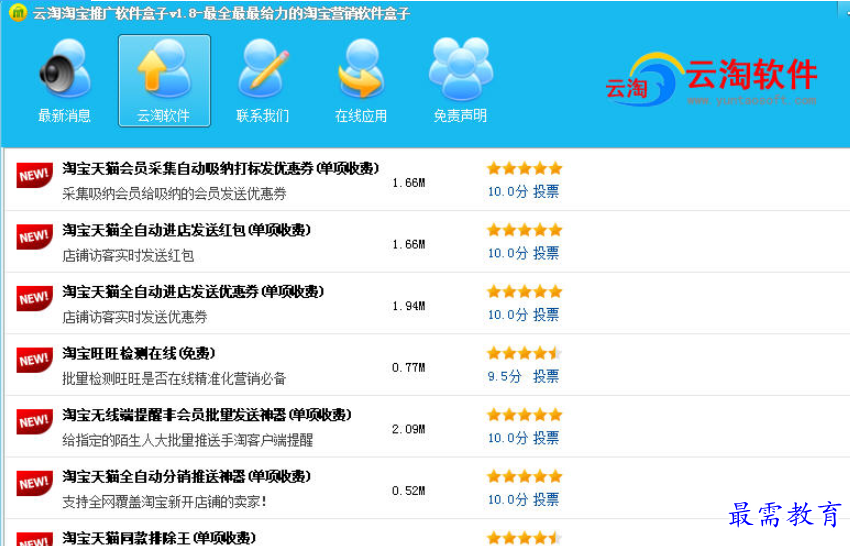Click NEW badge of 进店发送红包 row
Image resolution: width=850 pixels, height=546 pixels.
(x=34, y=236)
